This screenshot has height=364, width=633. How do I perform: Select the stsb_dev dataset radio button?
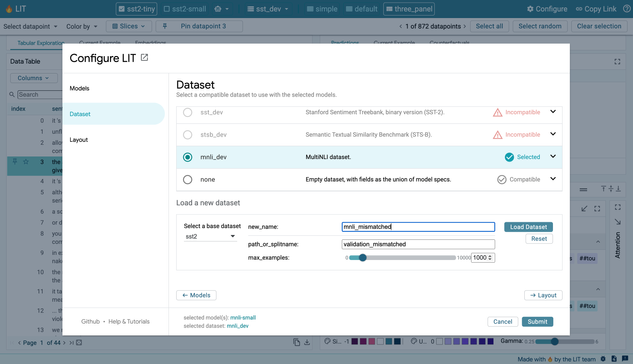tap(187, 134)
